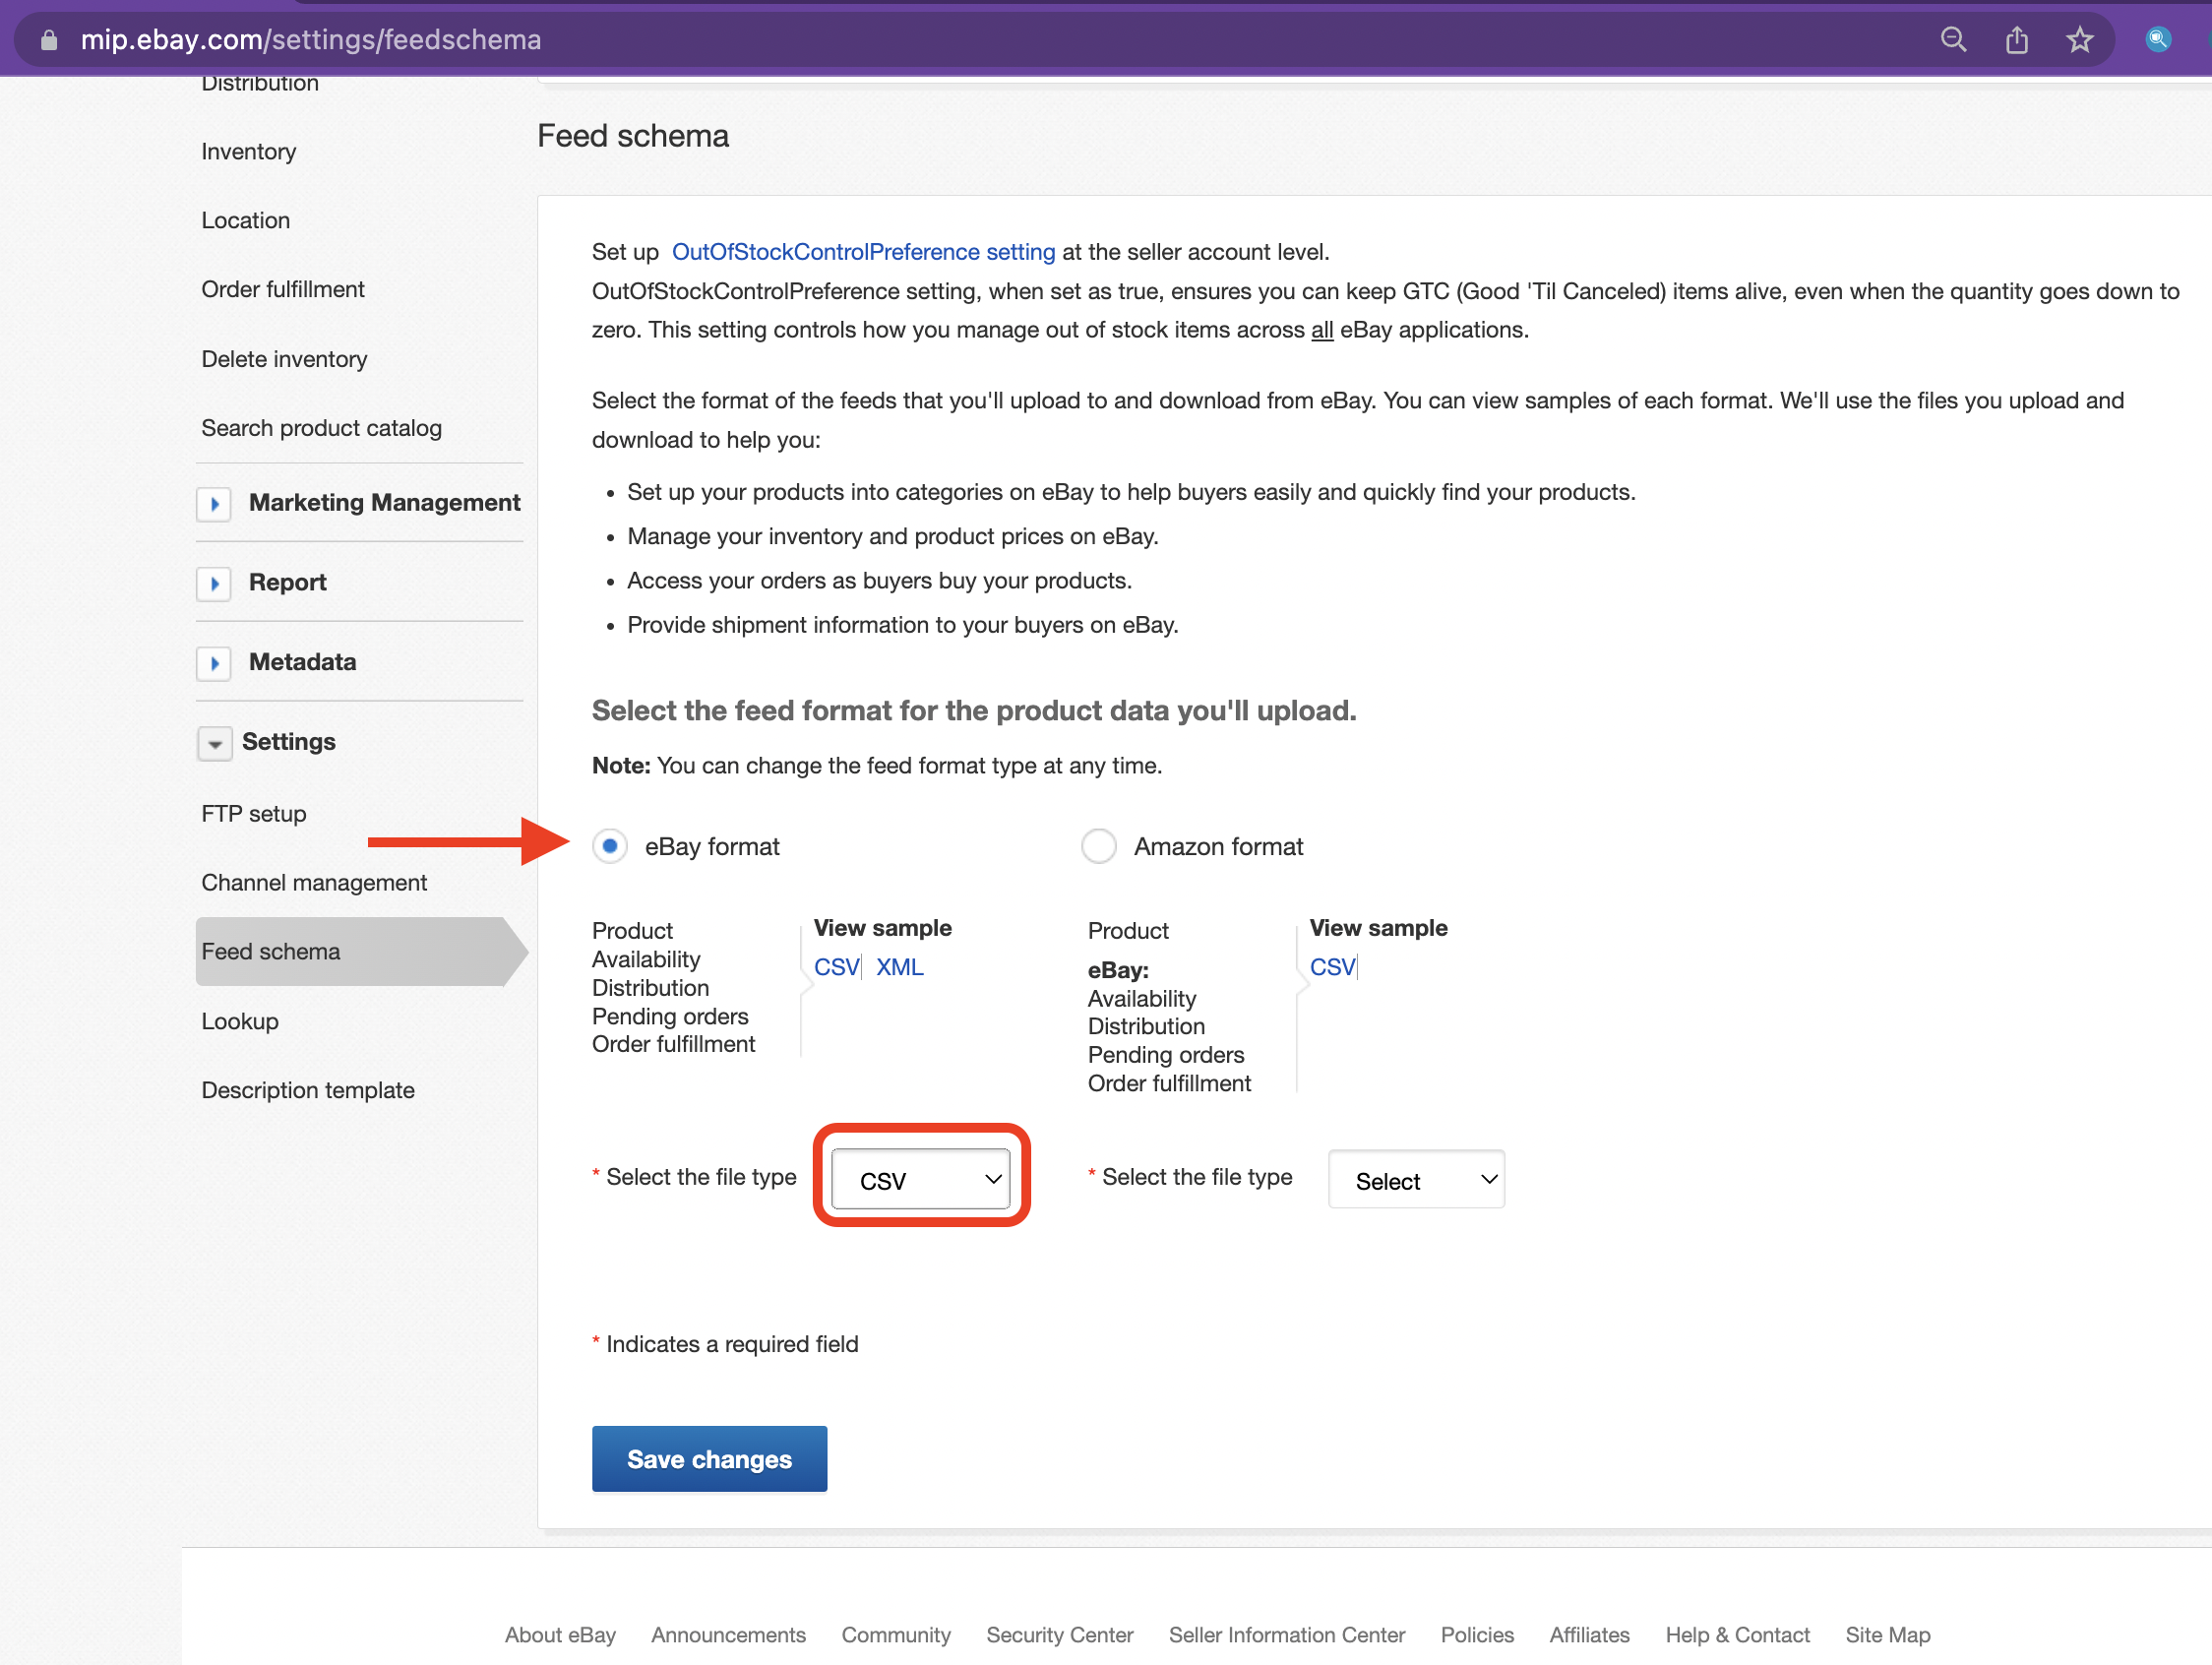Viewport: 2212px width, 1665px height.
Task: Select the eBay format radio button
Action: click(x=610, y=846)
